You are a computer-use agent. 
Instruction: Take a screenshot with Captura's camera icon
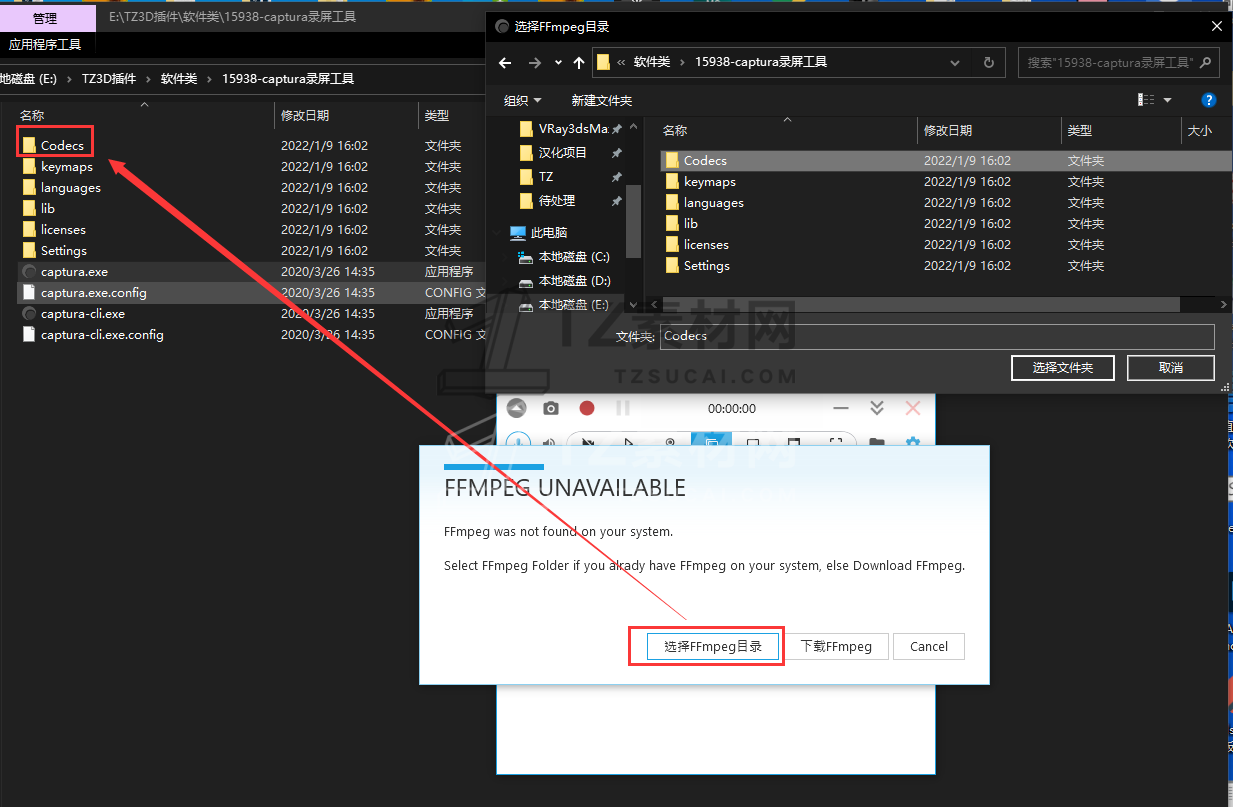(551, 408)
